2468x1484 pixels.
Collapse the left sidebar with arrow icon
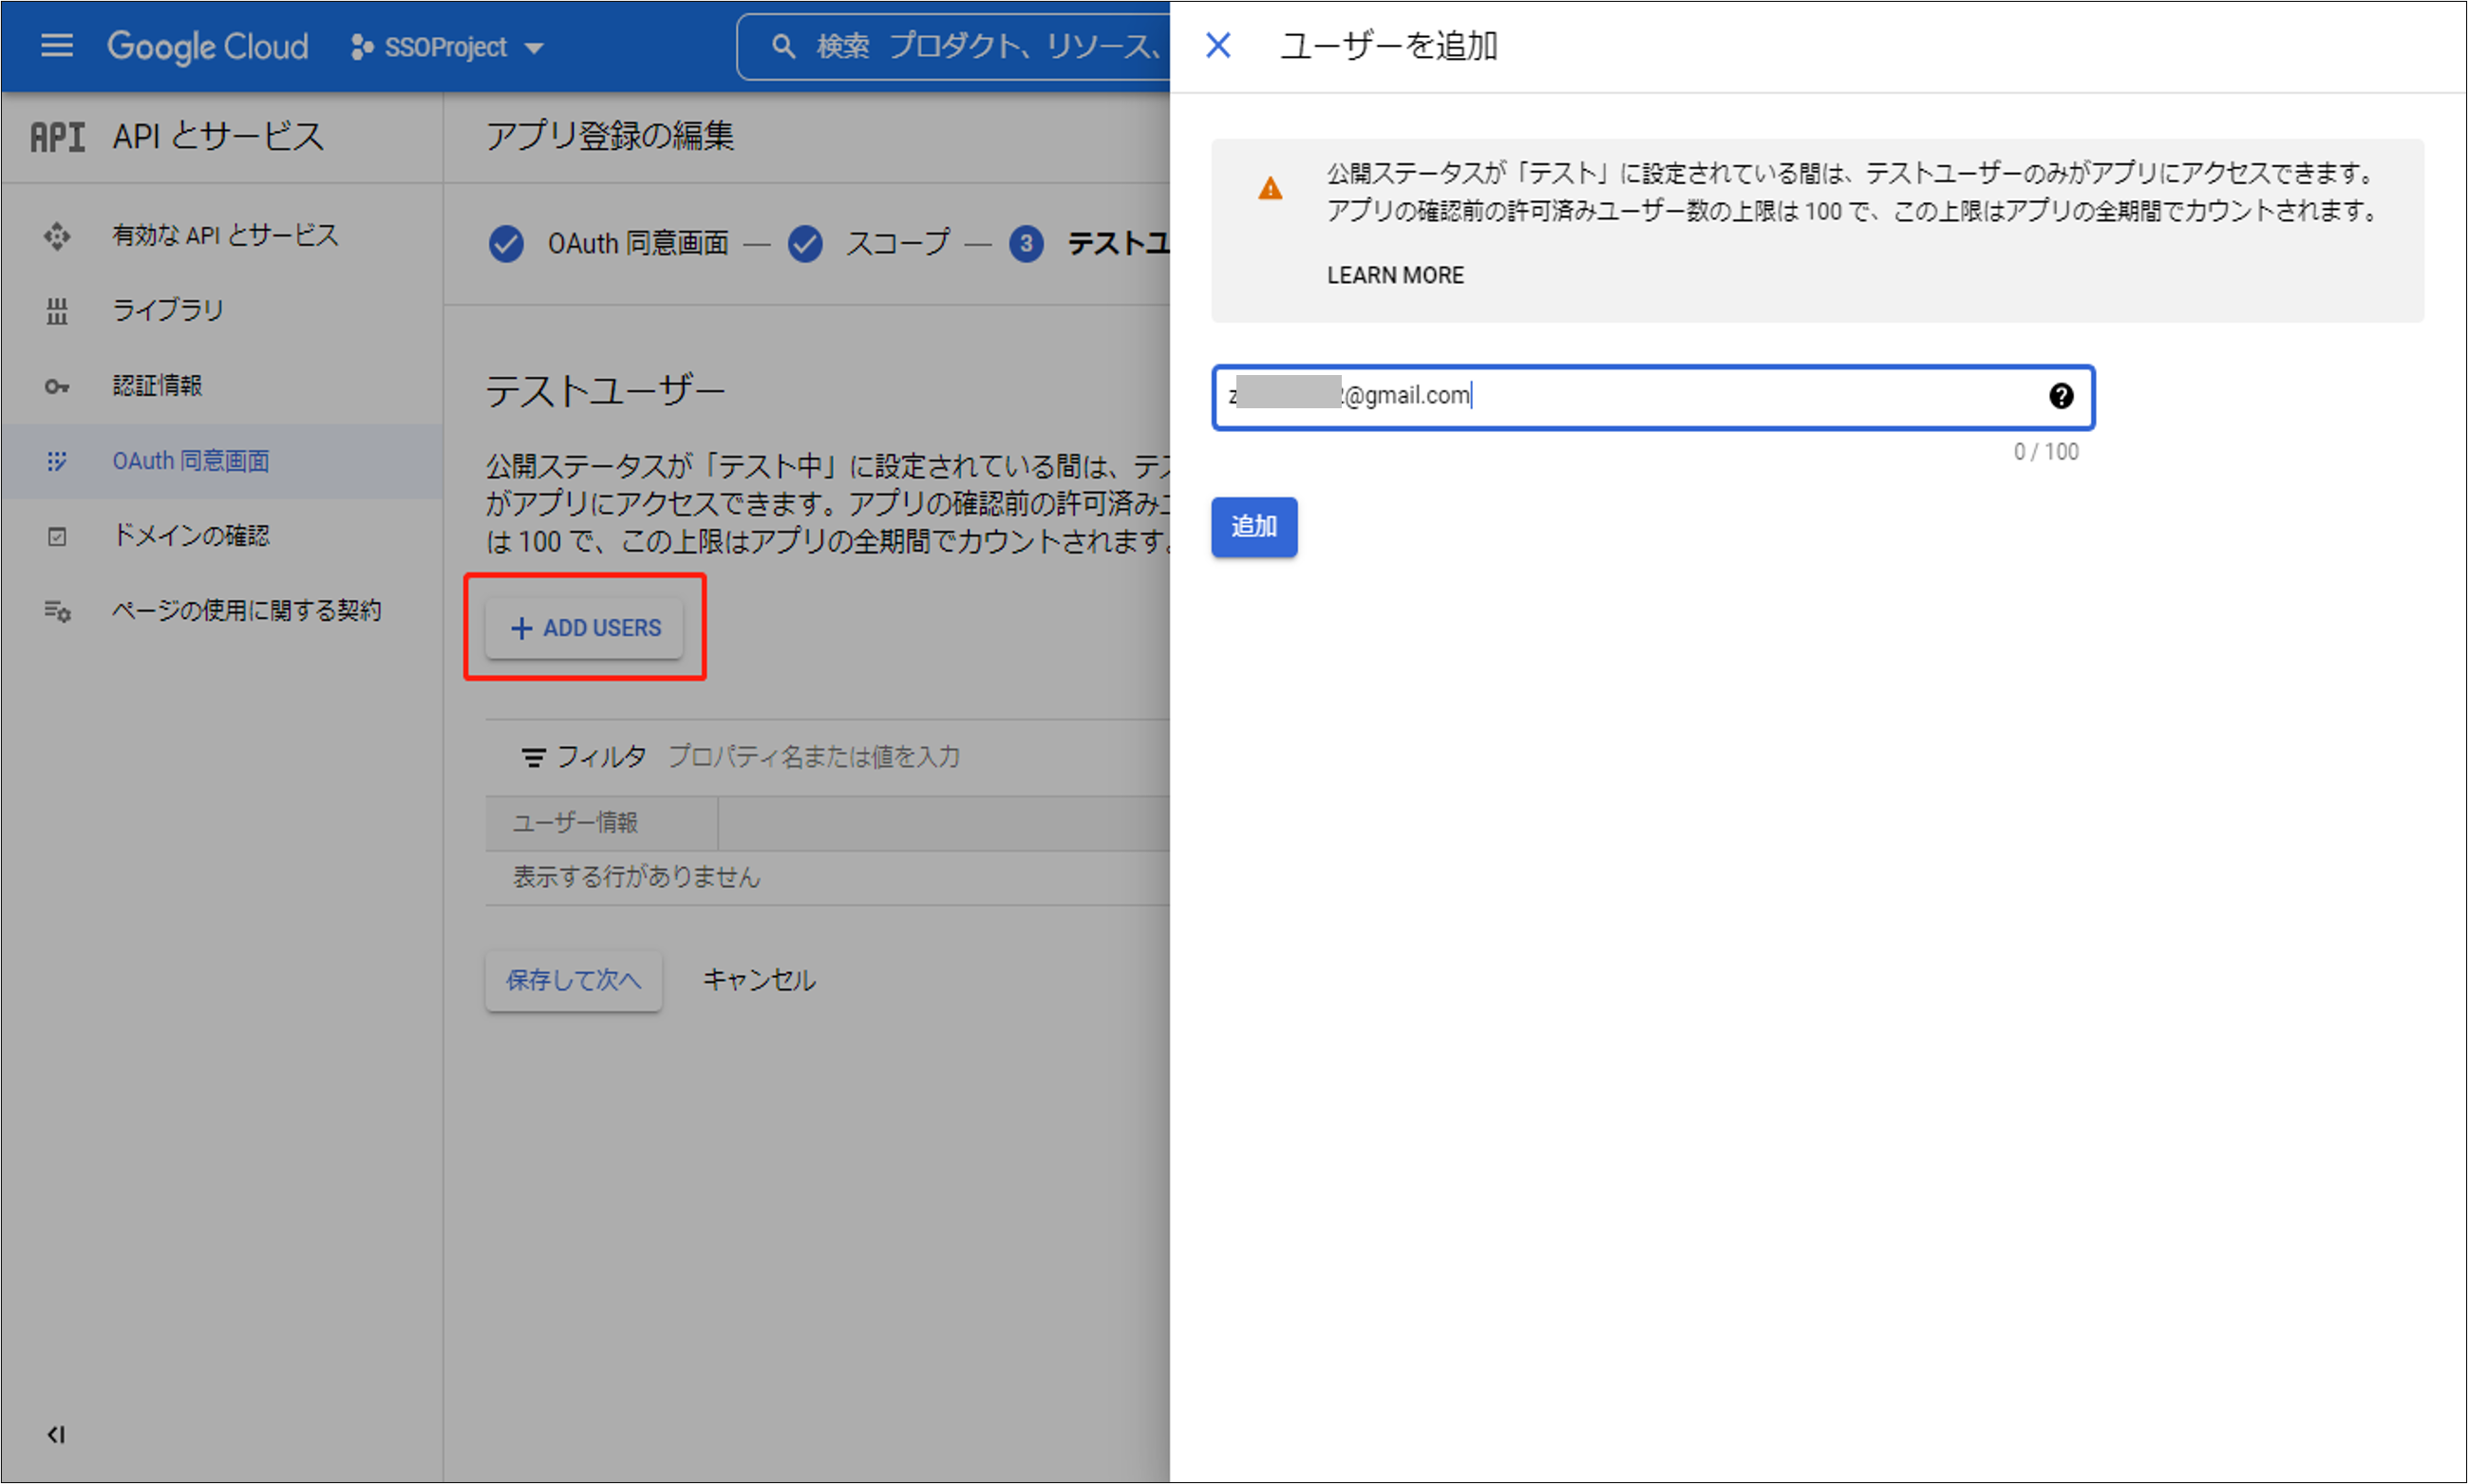pyautogui.click(x=56, y=1435)
